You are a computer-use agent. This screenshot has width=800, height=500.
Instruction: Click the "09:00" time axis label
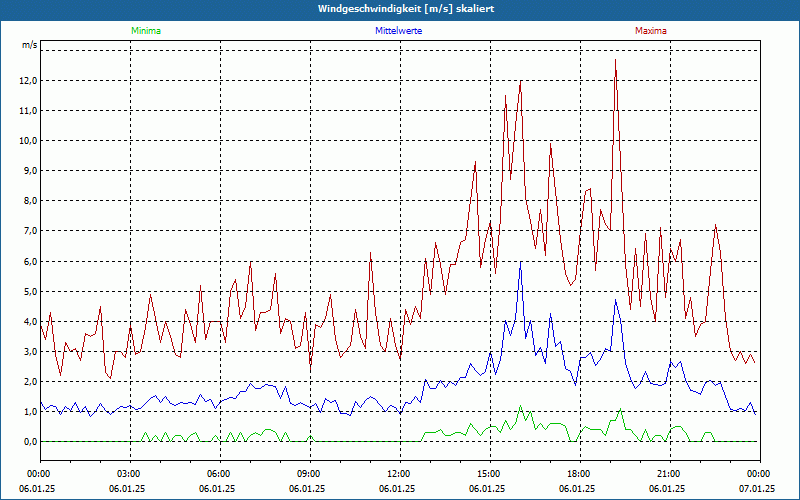[309, 474]
